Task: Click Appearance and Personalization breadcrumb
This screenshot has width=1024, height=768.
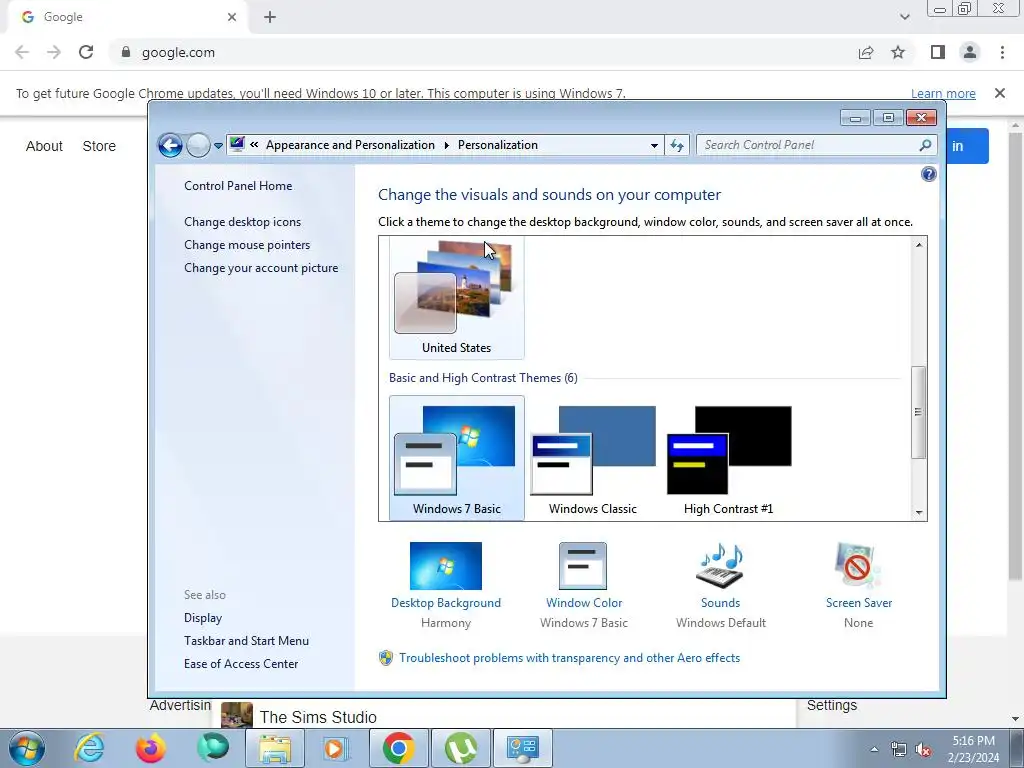Action: coord(350,145)
